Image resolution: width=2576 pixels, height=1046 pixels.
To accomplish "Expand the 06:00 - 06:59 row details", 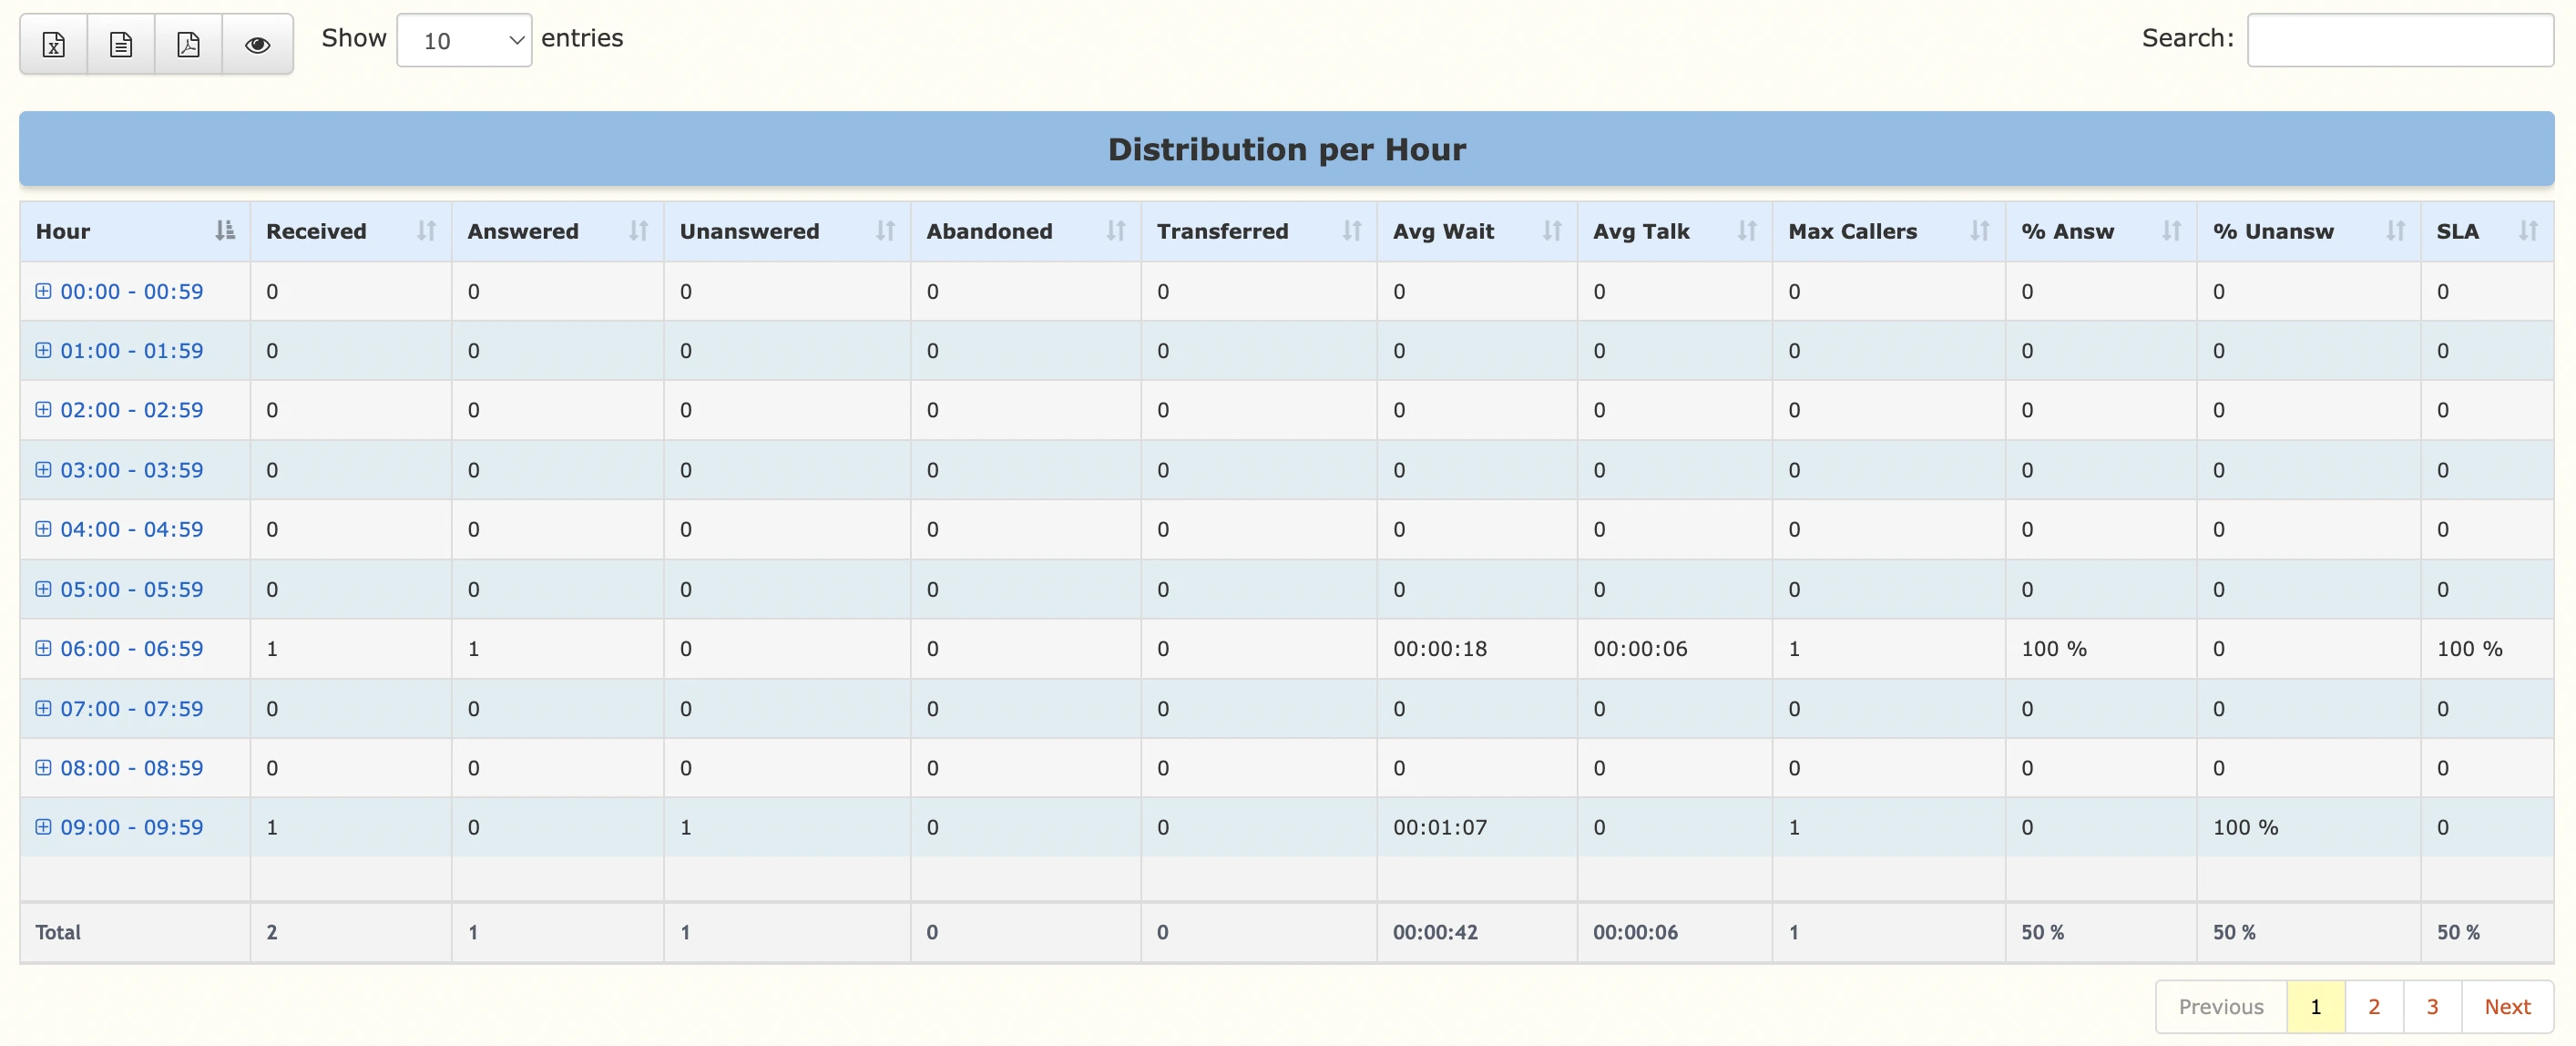I will [x=43, y=648].
